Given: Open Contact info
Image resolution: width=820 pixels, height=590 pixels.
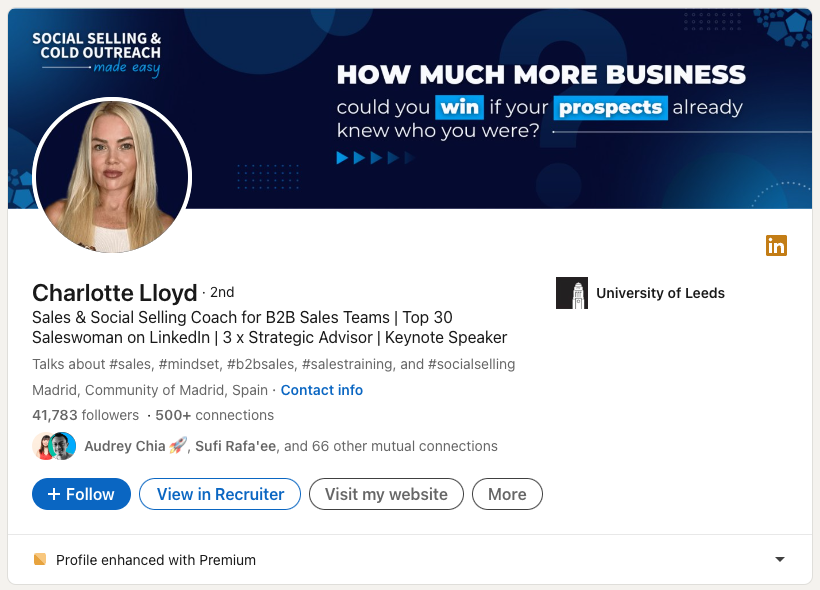Looking at the screenshot, I should click(321, 390).
